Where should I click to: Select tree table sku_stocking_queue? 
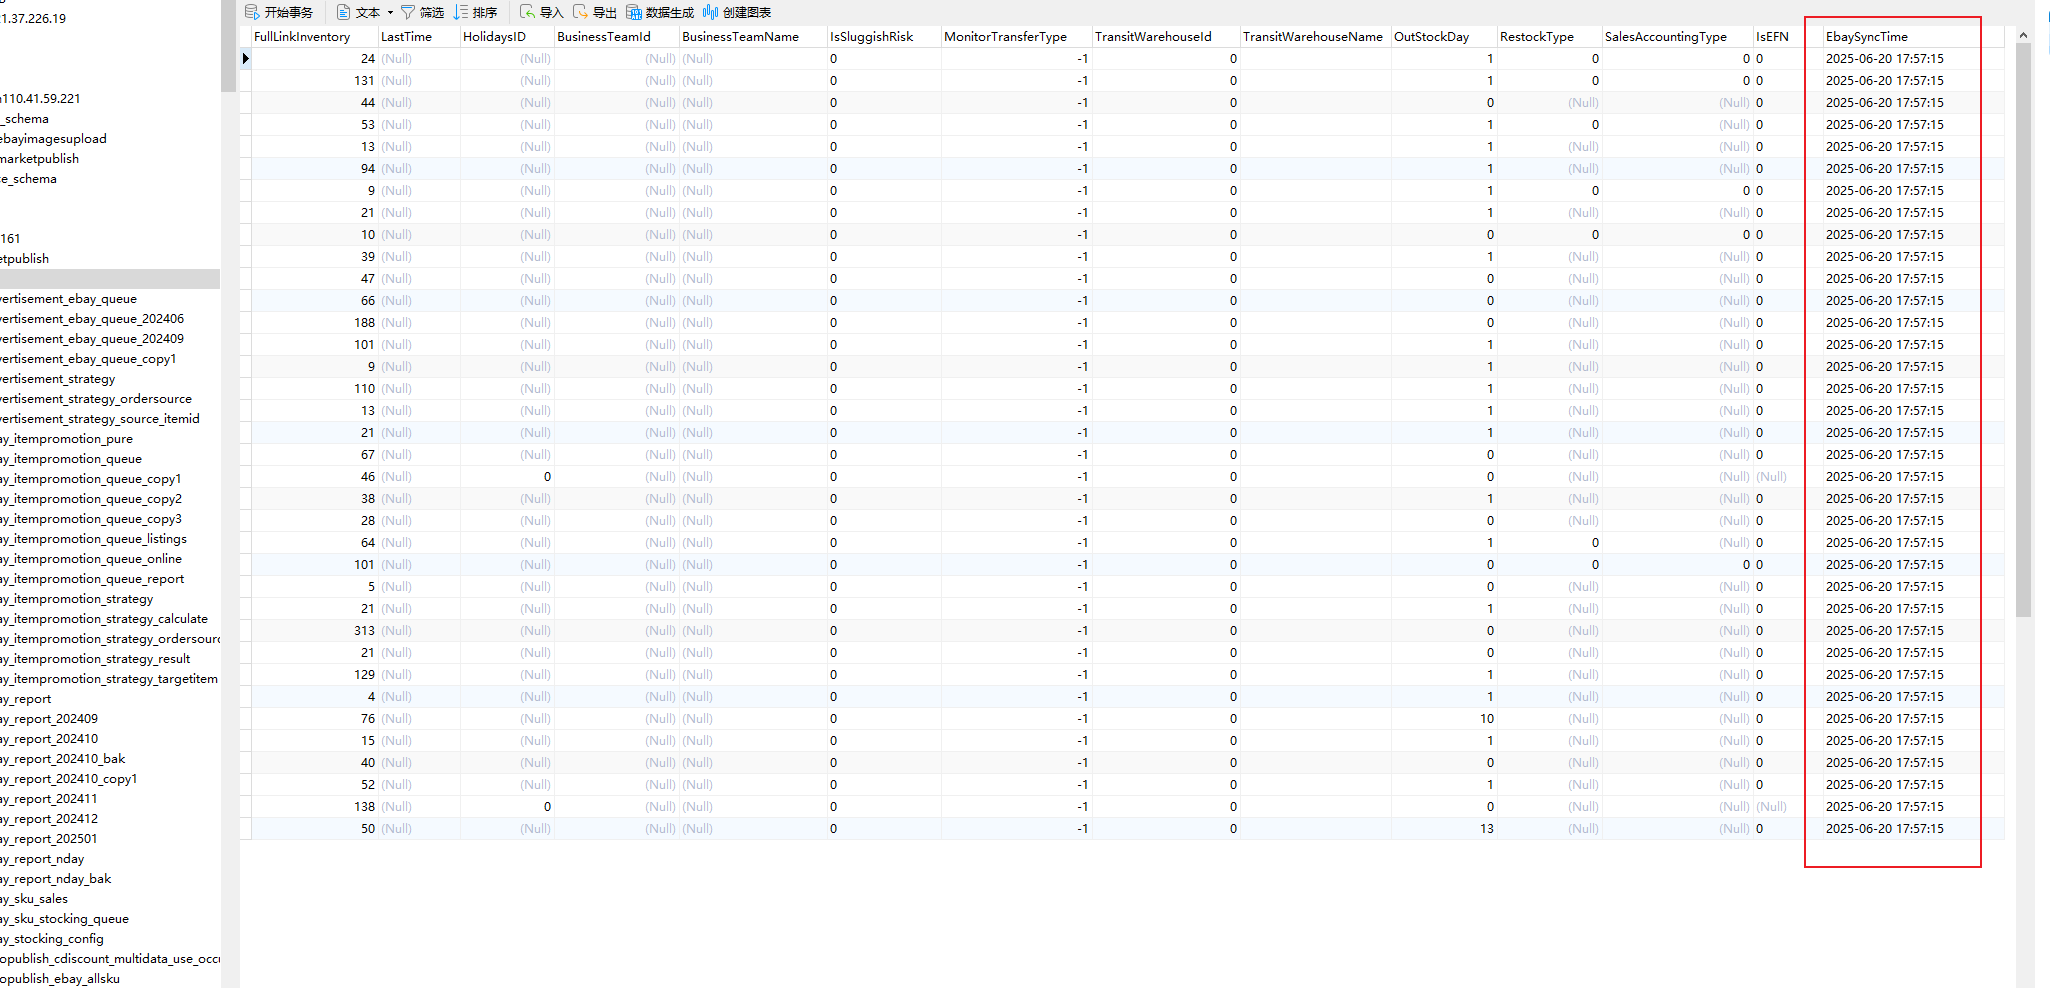pyautogui.click(x=64, y=919)
